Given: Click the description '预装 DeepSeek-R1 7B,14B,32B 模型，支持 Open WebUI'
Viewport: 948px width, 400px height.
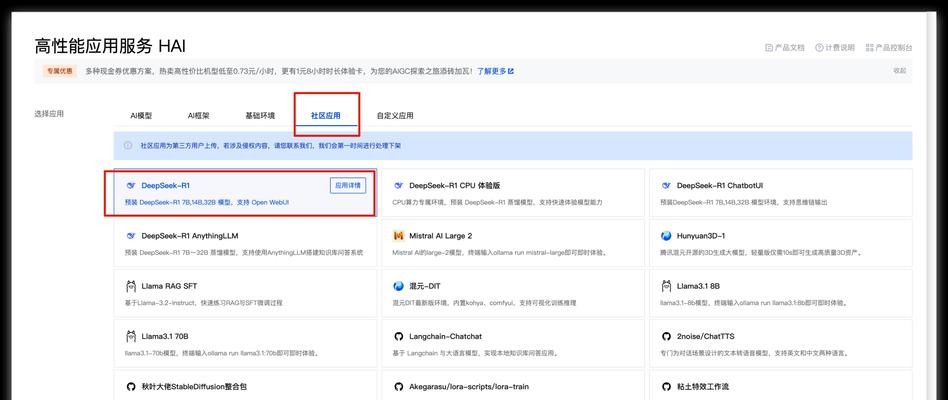Looking at the screenshot, I should 207,202.
